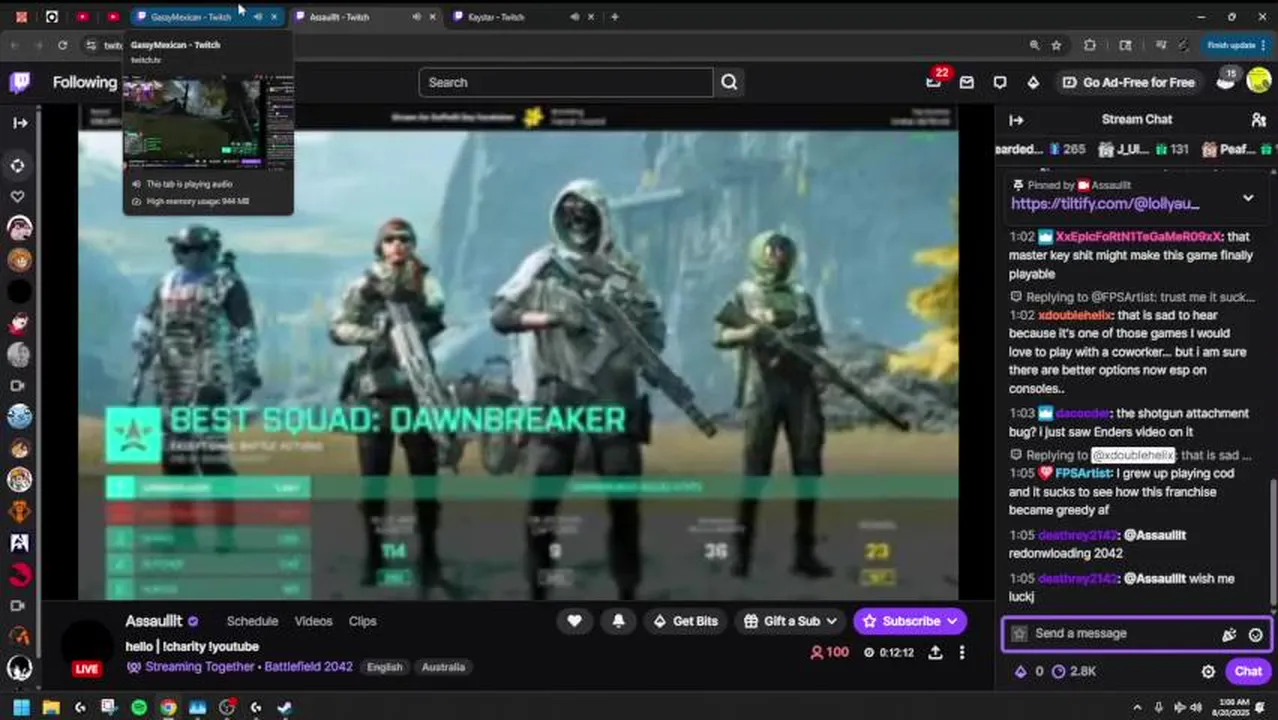Open the chat bubble icon in top bar
The height and width of the screenshot is (720, 1278).
(999, 82)
